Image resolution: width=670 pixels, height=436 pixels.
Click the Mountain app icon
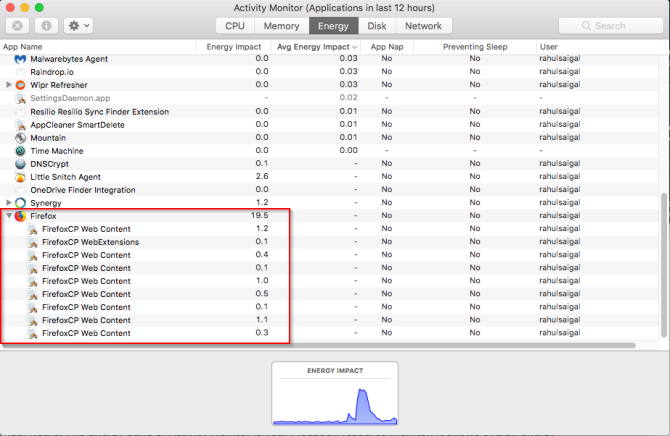tap(20, 138)
